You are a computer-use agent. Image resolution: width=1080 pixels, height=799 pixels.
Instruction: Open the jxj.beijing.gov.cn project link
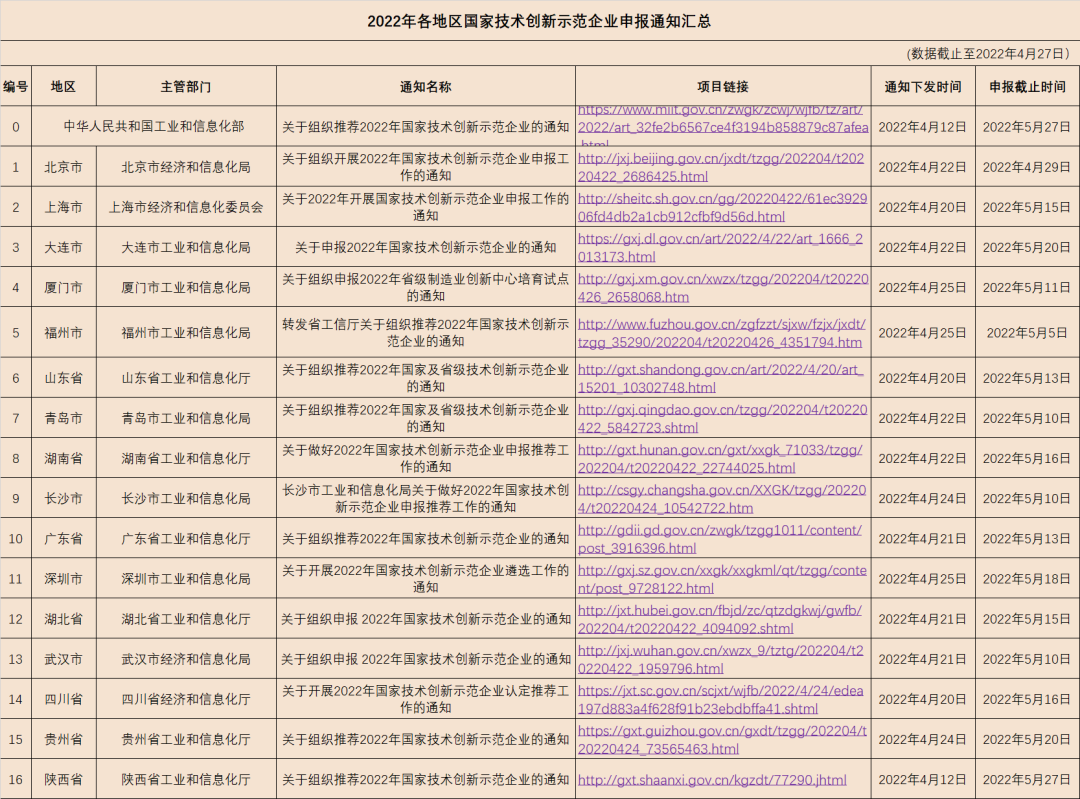[x=720, y=167]
